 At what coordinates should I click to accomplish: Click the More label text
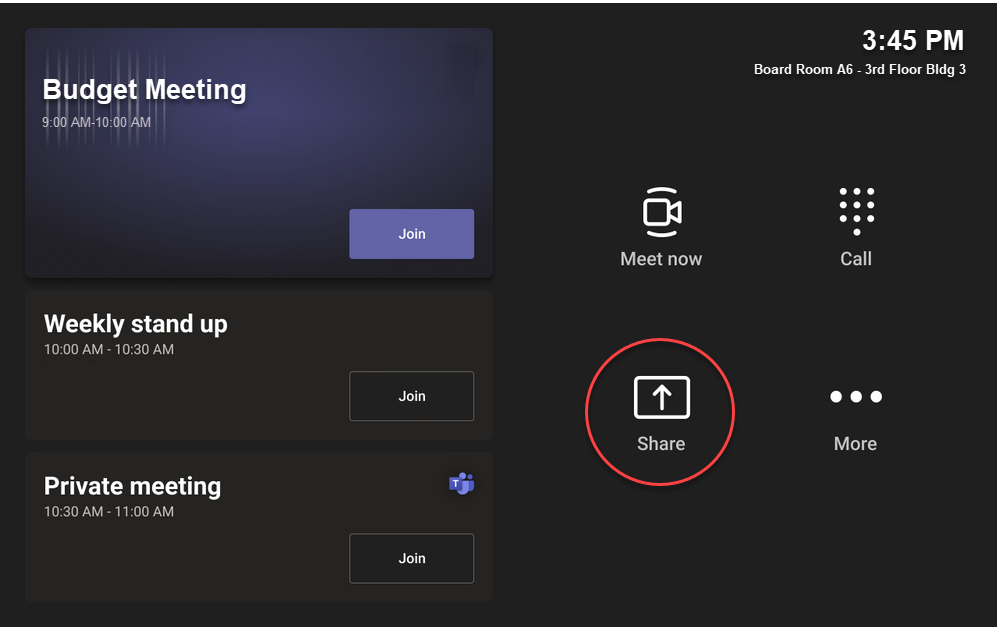855,443
